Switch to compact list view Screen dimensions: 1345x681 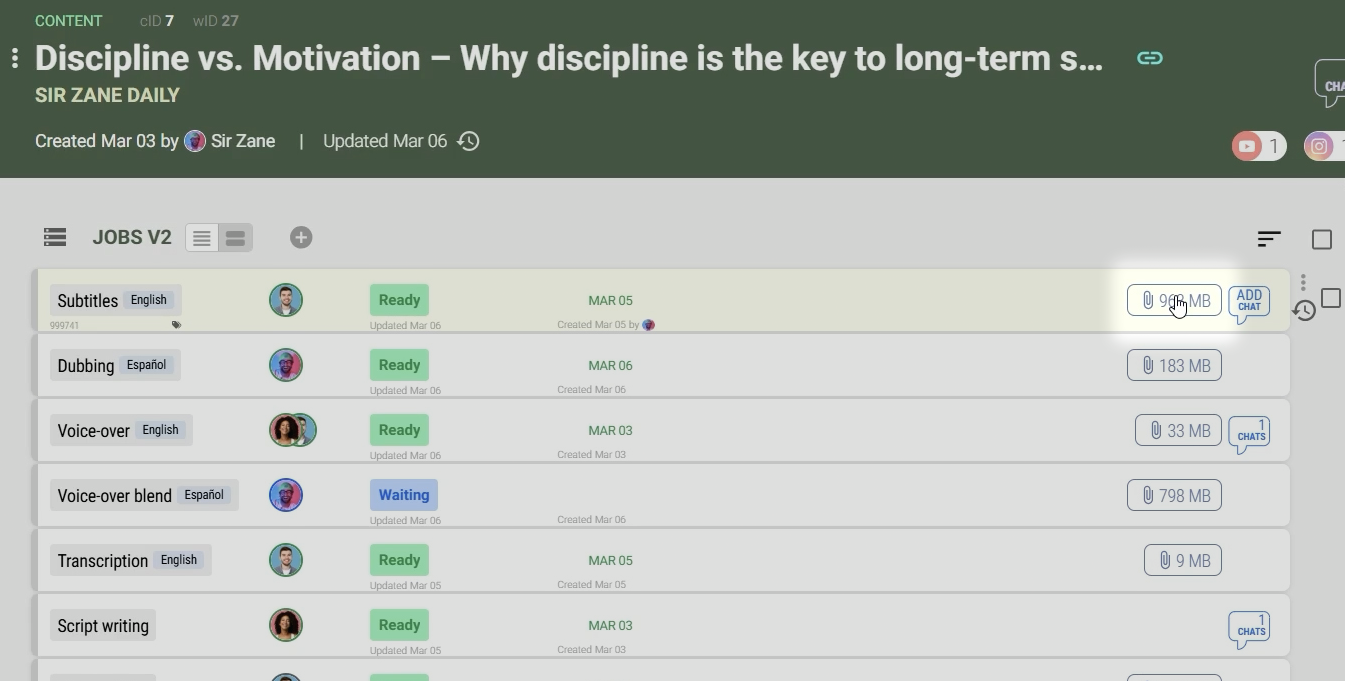click(x=202, y=238)
